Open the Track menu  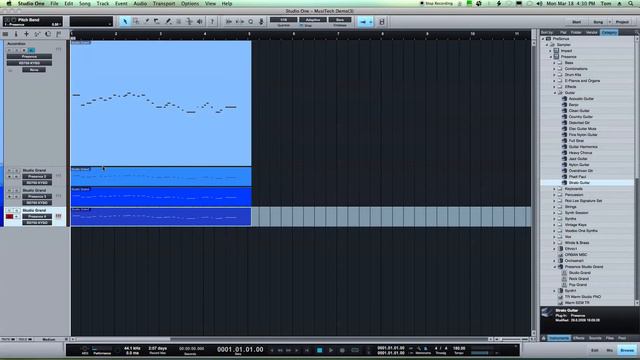click(x=102, y=4)
